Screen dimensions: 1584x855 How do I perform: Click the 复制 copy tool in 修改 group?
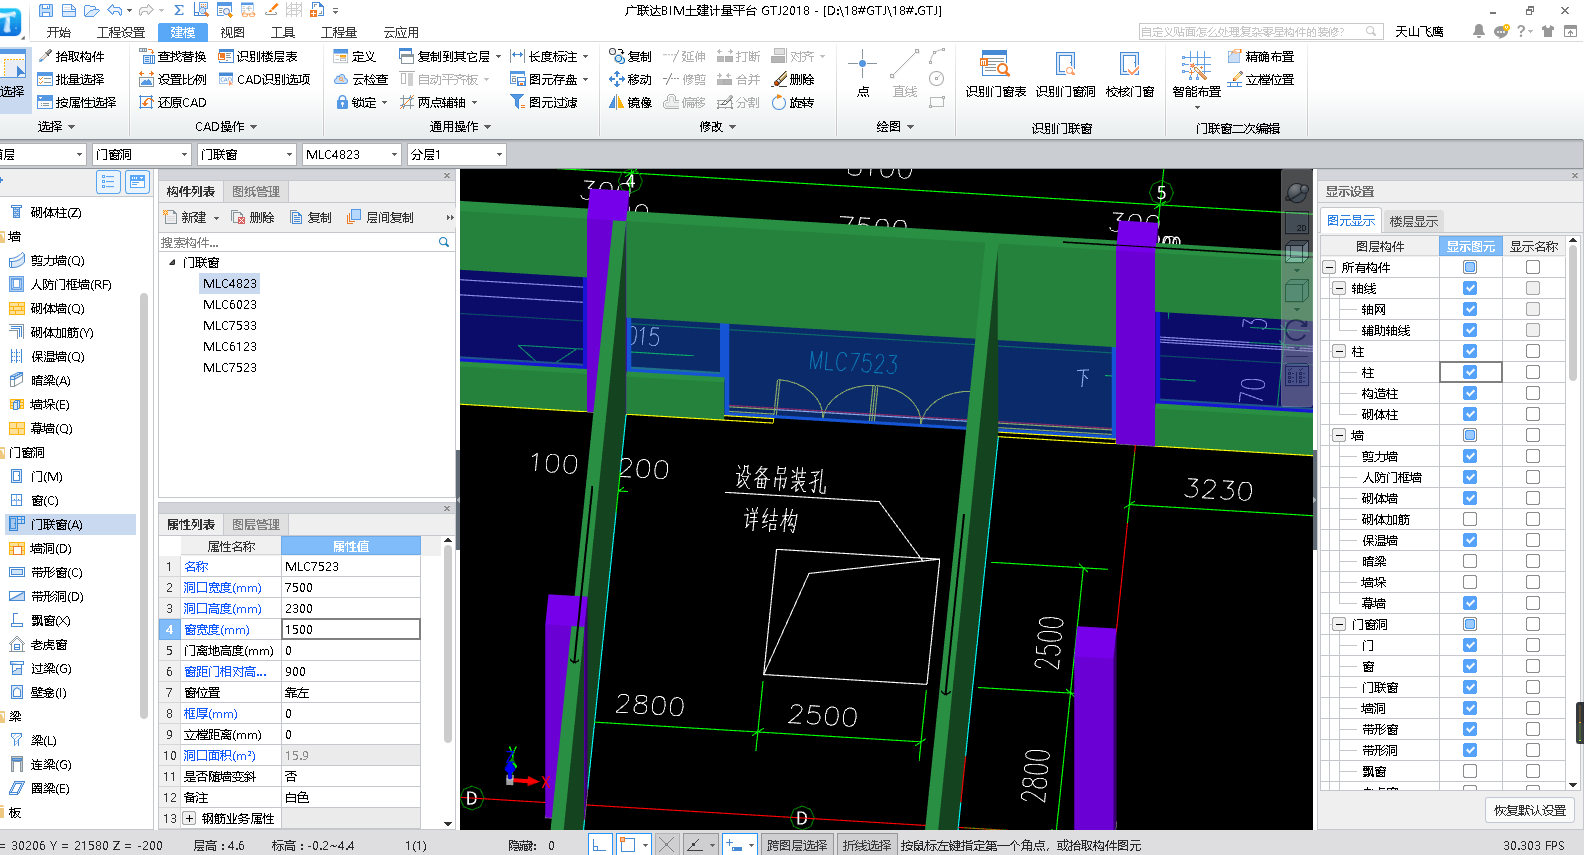[630, 56]
